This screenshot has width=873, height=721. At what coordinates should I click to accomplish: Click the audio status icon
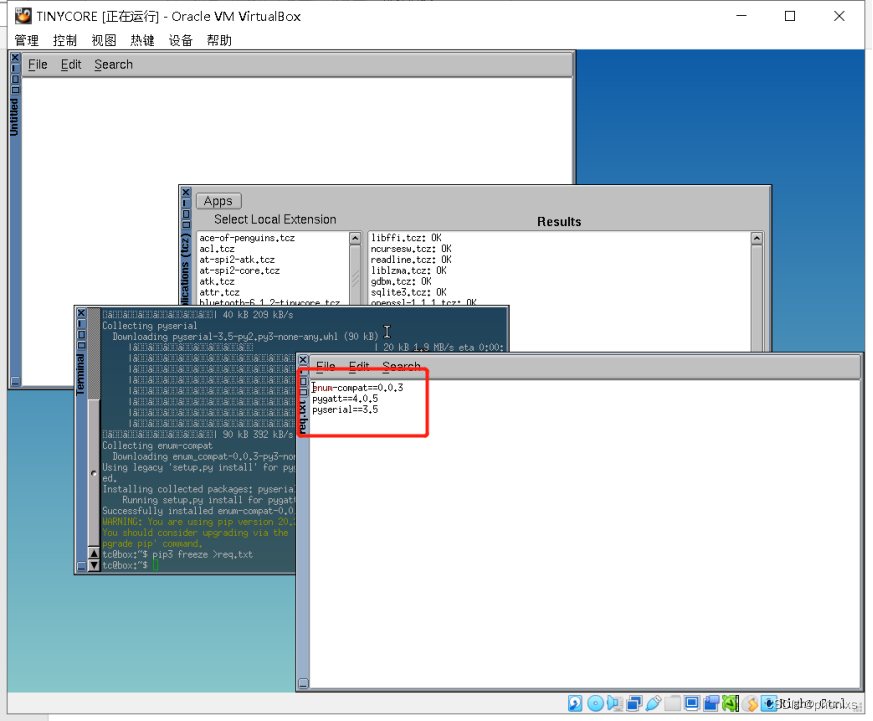(614, 703)
